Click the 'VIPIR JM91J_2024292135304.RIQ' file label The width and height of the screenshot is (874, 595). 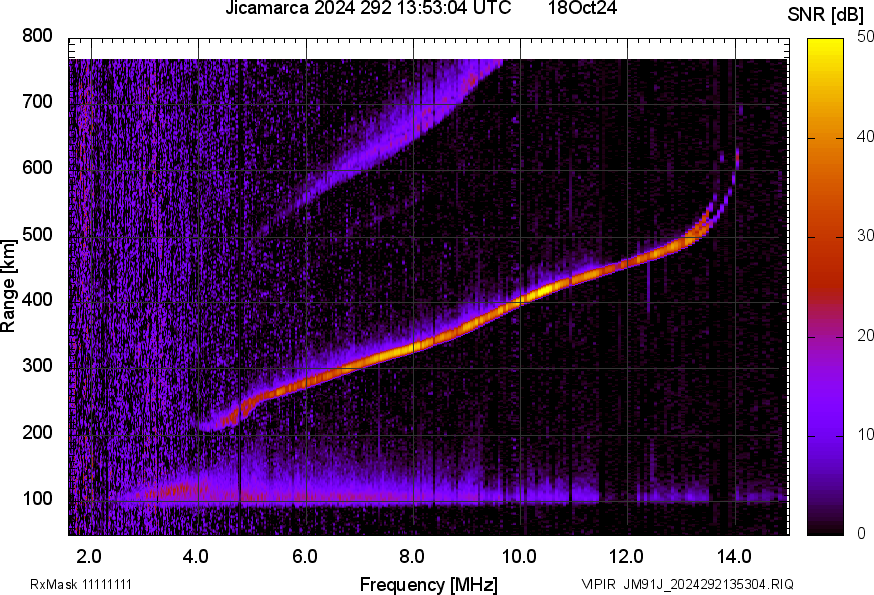click(687, 584)
